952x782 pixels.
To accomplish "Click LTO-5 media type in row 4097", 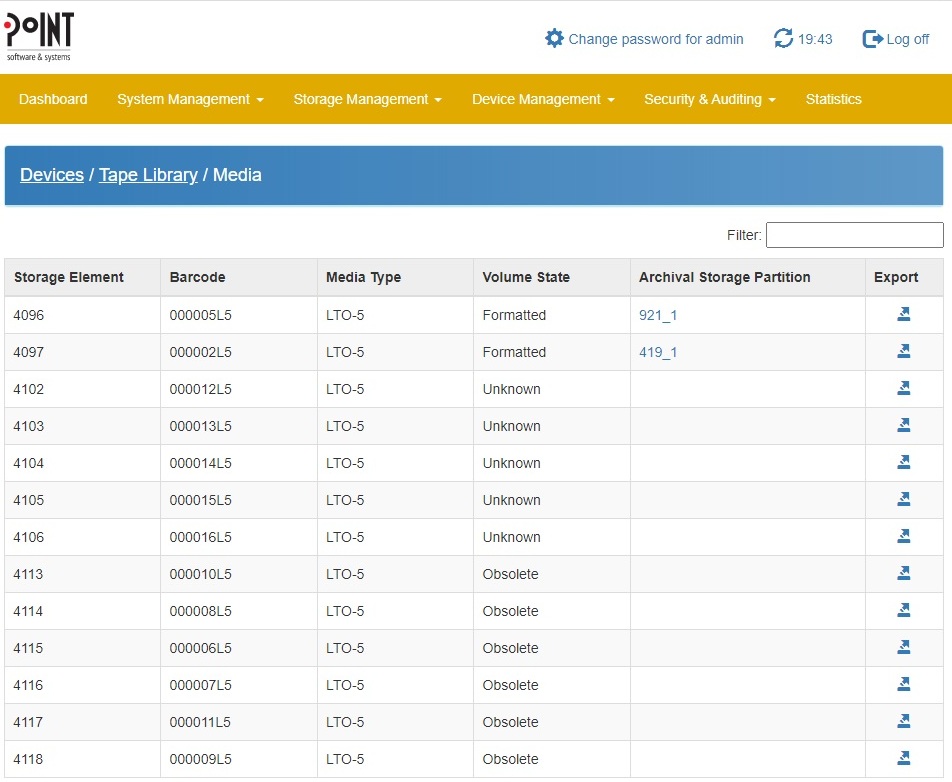I will click(345, 352).
